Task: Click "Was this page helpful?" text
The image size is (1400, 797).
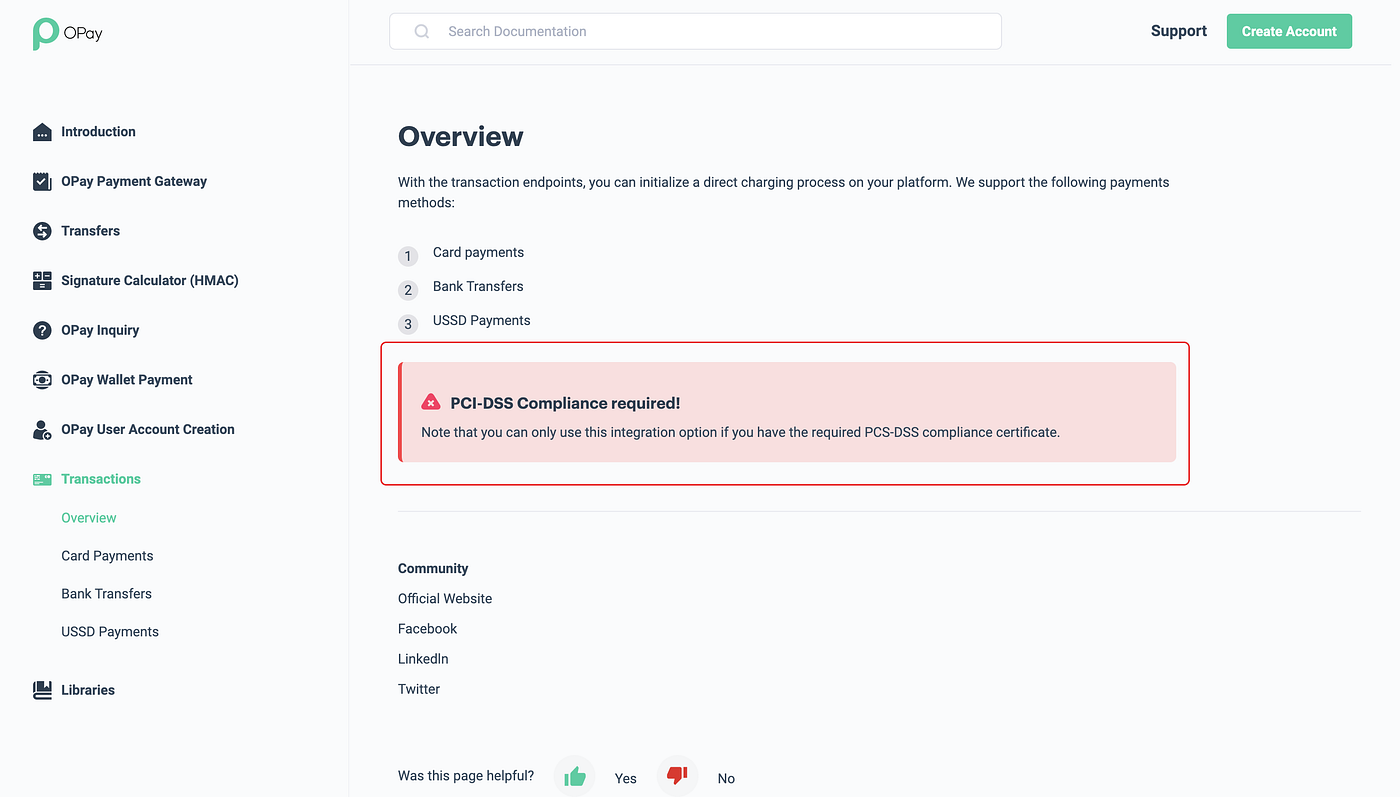Action: (x=466, y=776)
